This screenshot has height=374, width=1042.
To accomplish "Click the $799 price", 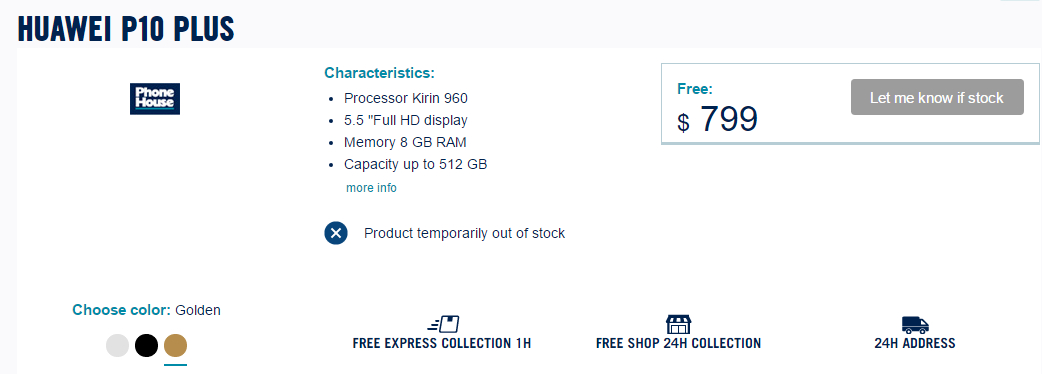I will [718, 120].
